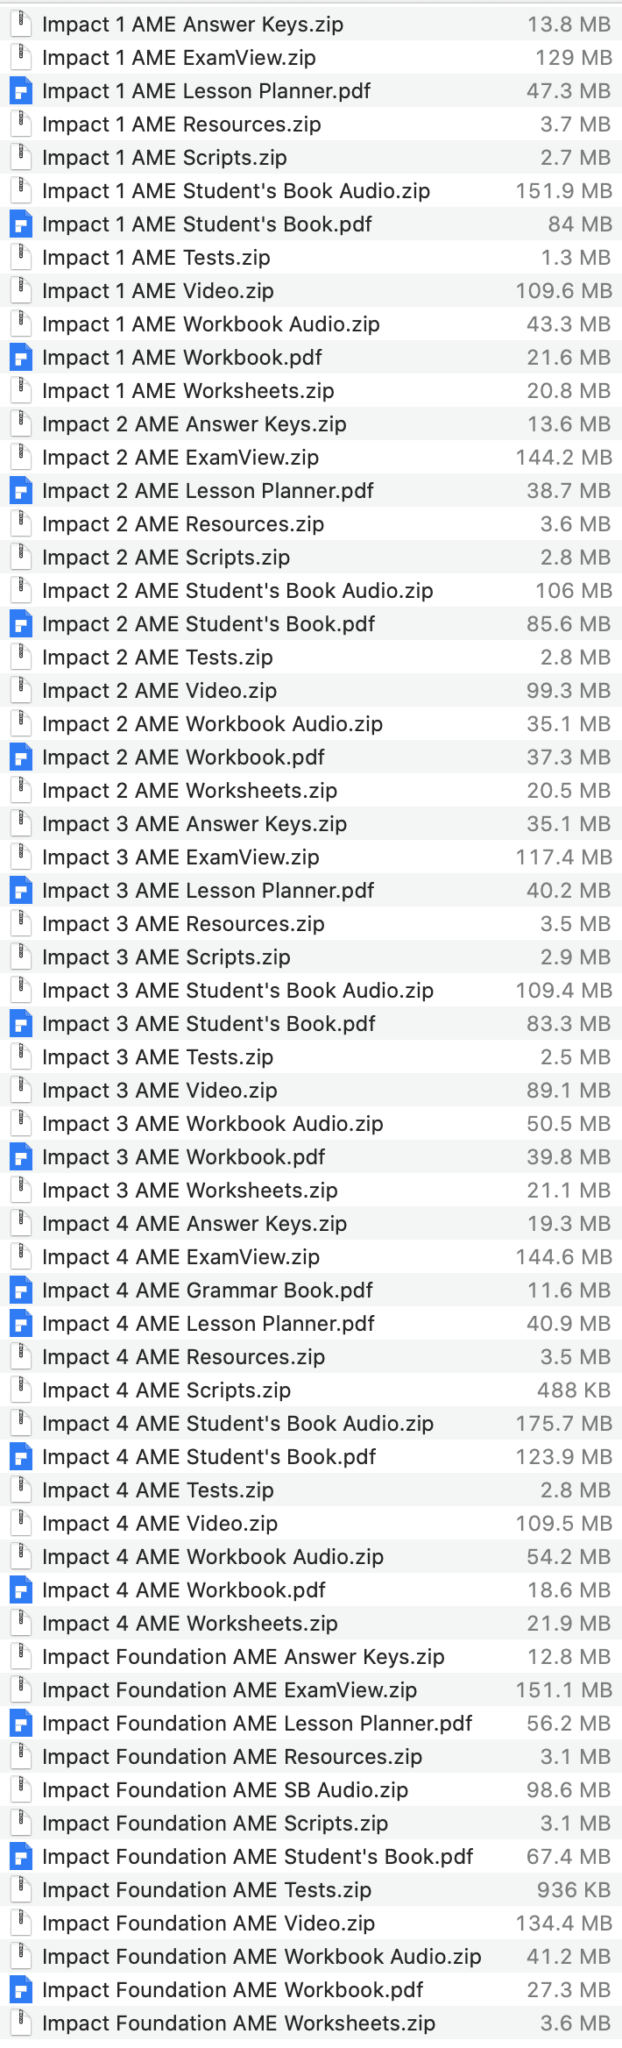Click the PDF icon for Impact Foundation AME Workbook
The image size is (622, 2048).
coord(20,1989)
